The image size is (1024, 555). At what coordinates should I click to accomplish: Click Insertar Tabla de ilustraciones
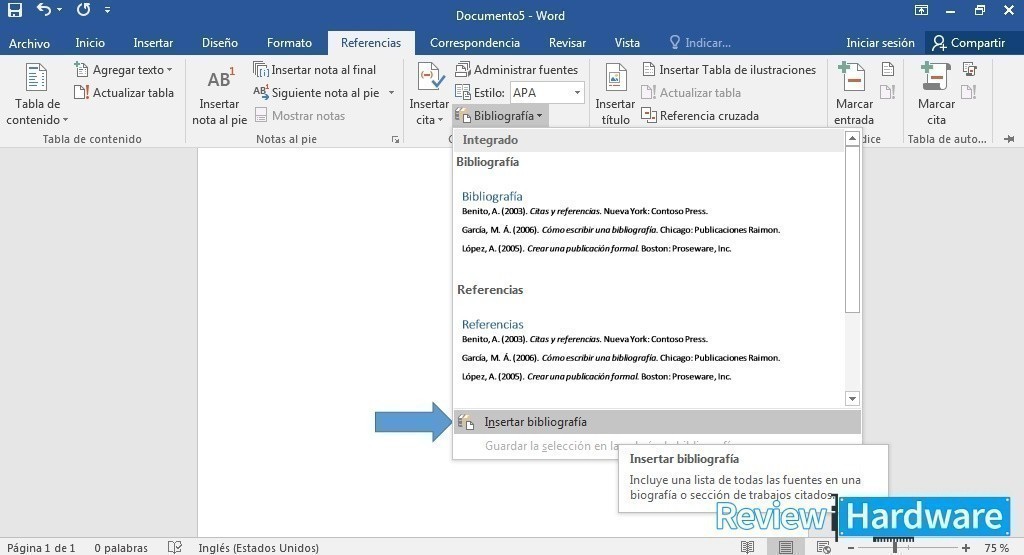coord(729,70)
